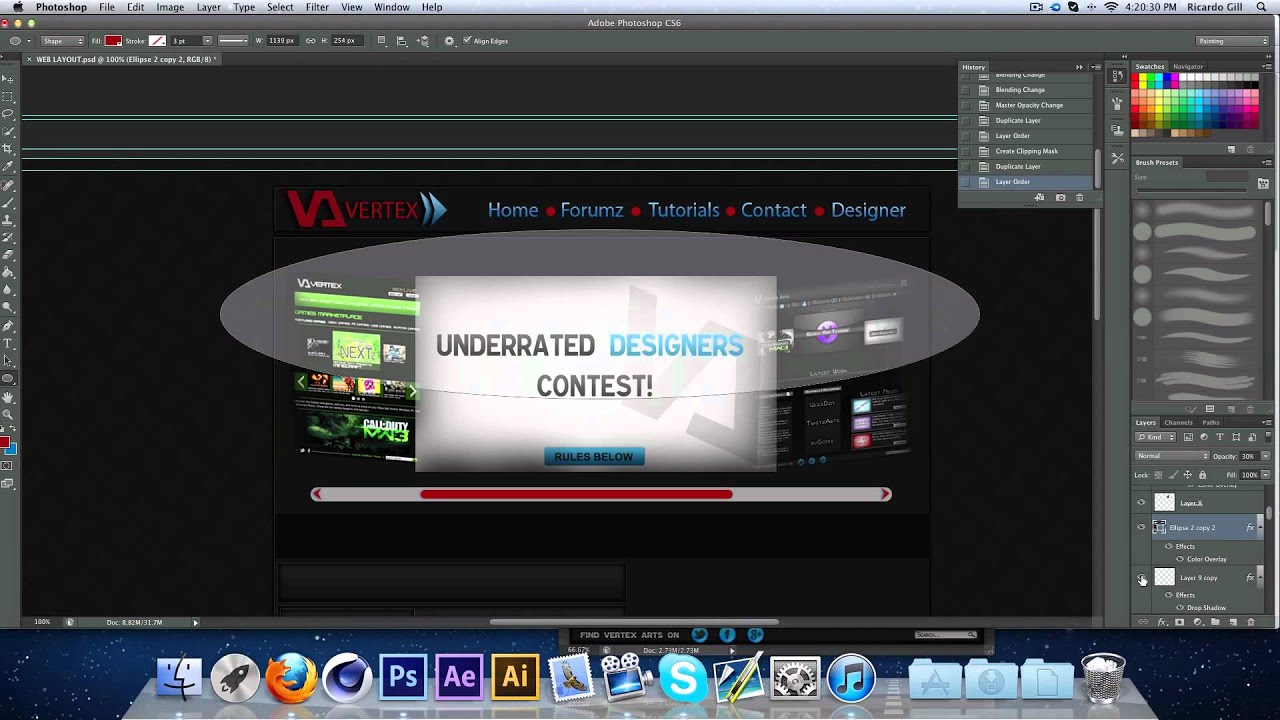Open the Kind filter dropdown
The height and width of the screenshot is (720, 1280).
tap(1157, 437)
